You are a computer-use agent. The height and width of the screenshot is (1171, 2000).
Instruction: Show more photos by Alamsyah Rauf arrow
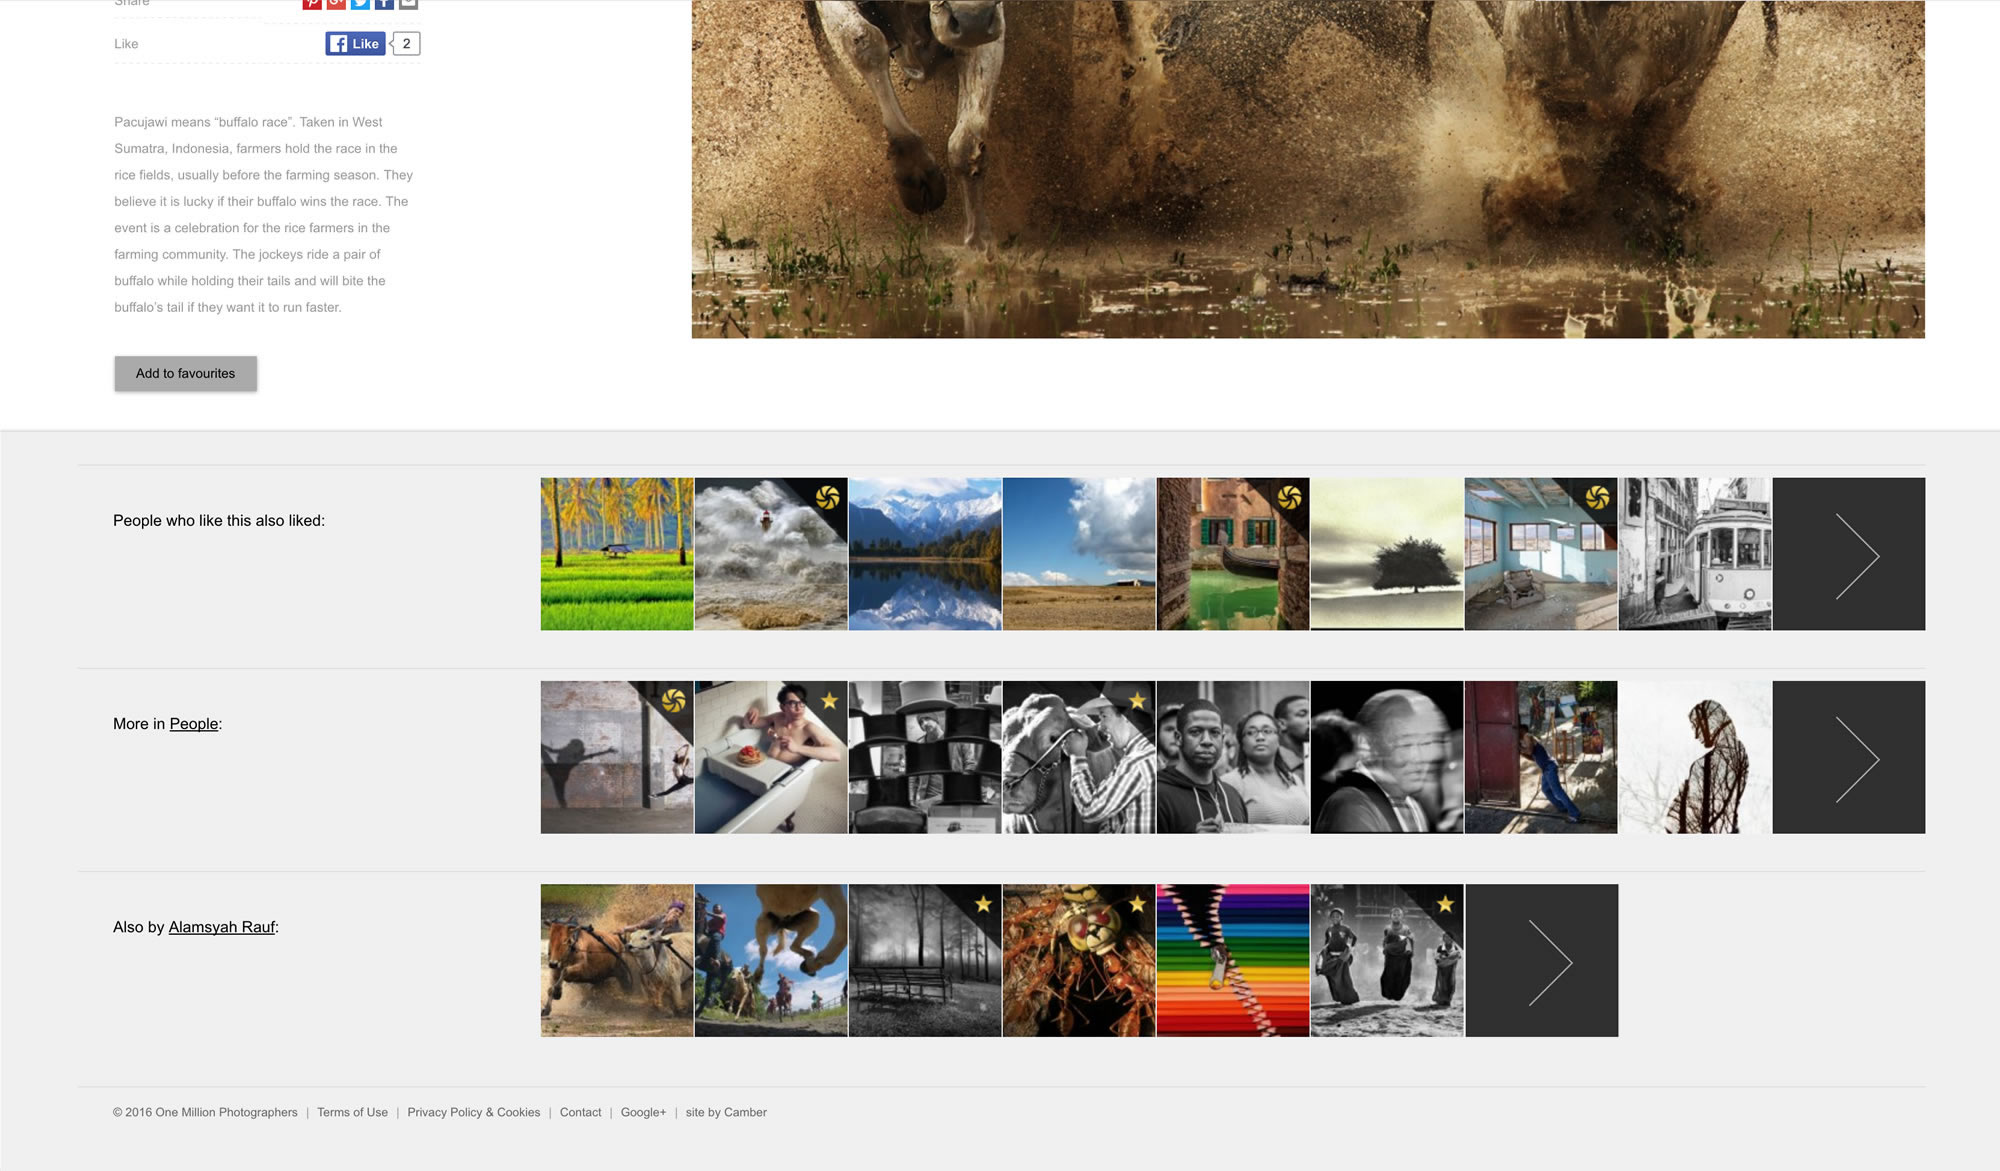(1541, 960)
